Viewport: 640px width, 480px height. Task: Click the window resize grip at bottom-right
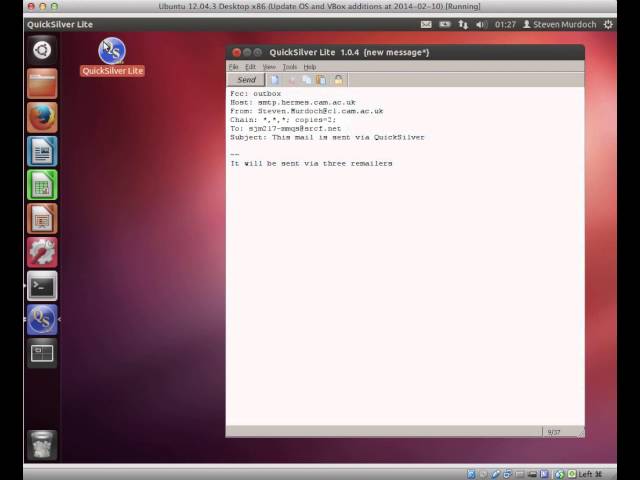580,433
